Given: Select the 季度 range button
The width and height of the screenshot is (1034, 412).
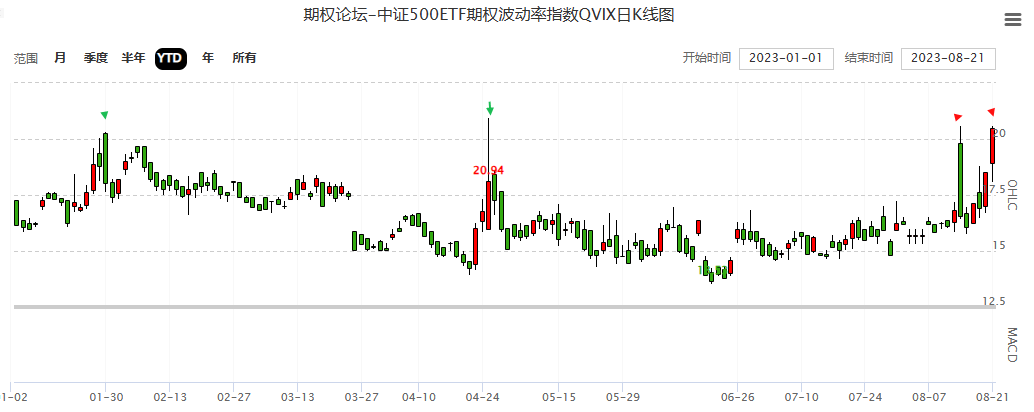Looking at the screenshot, I should pyautogui.click(x=96, y=58).
